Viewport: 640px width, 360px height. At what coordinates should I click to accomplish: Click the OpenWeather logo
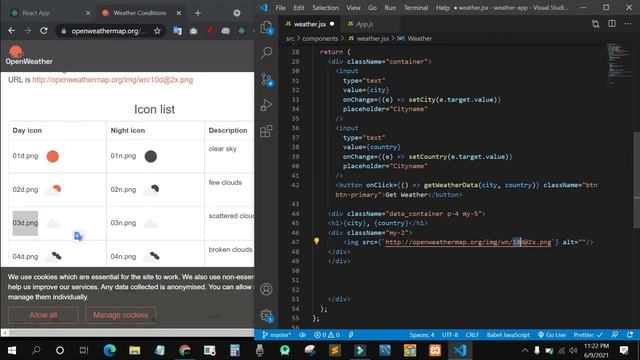tap(29, 55)
